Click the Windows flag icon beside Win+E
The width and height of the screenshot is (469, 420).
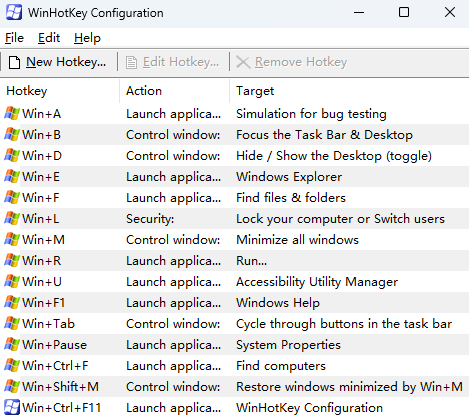pyautogui.click(x=12, y=177)
